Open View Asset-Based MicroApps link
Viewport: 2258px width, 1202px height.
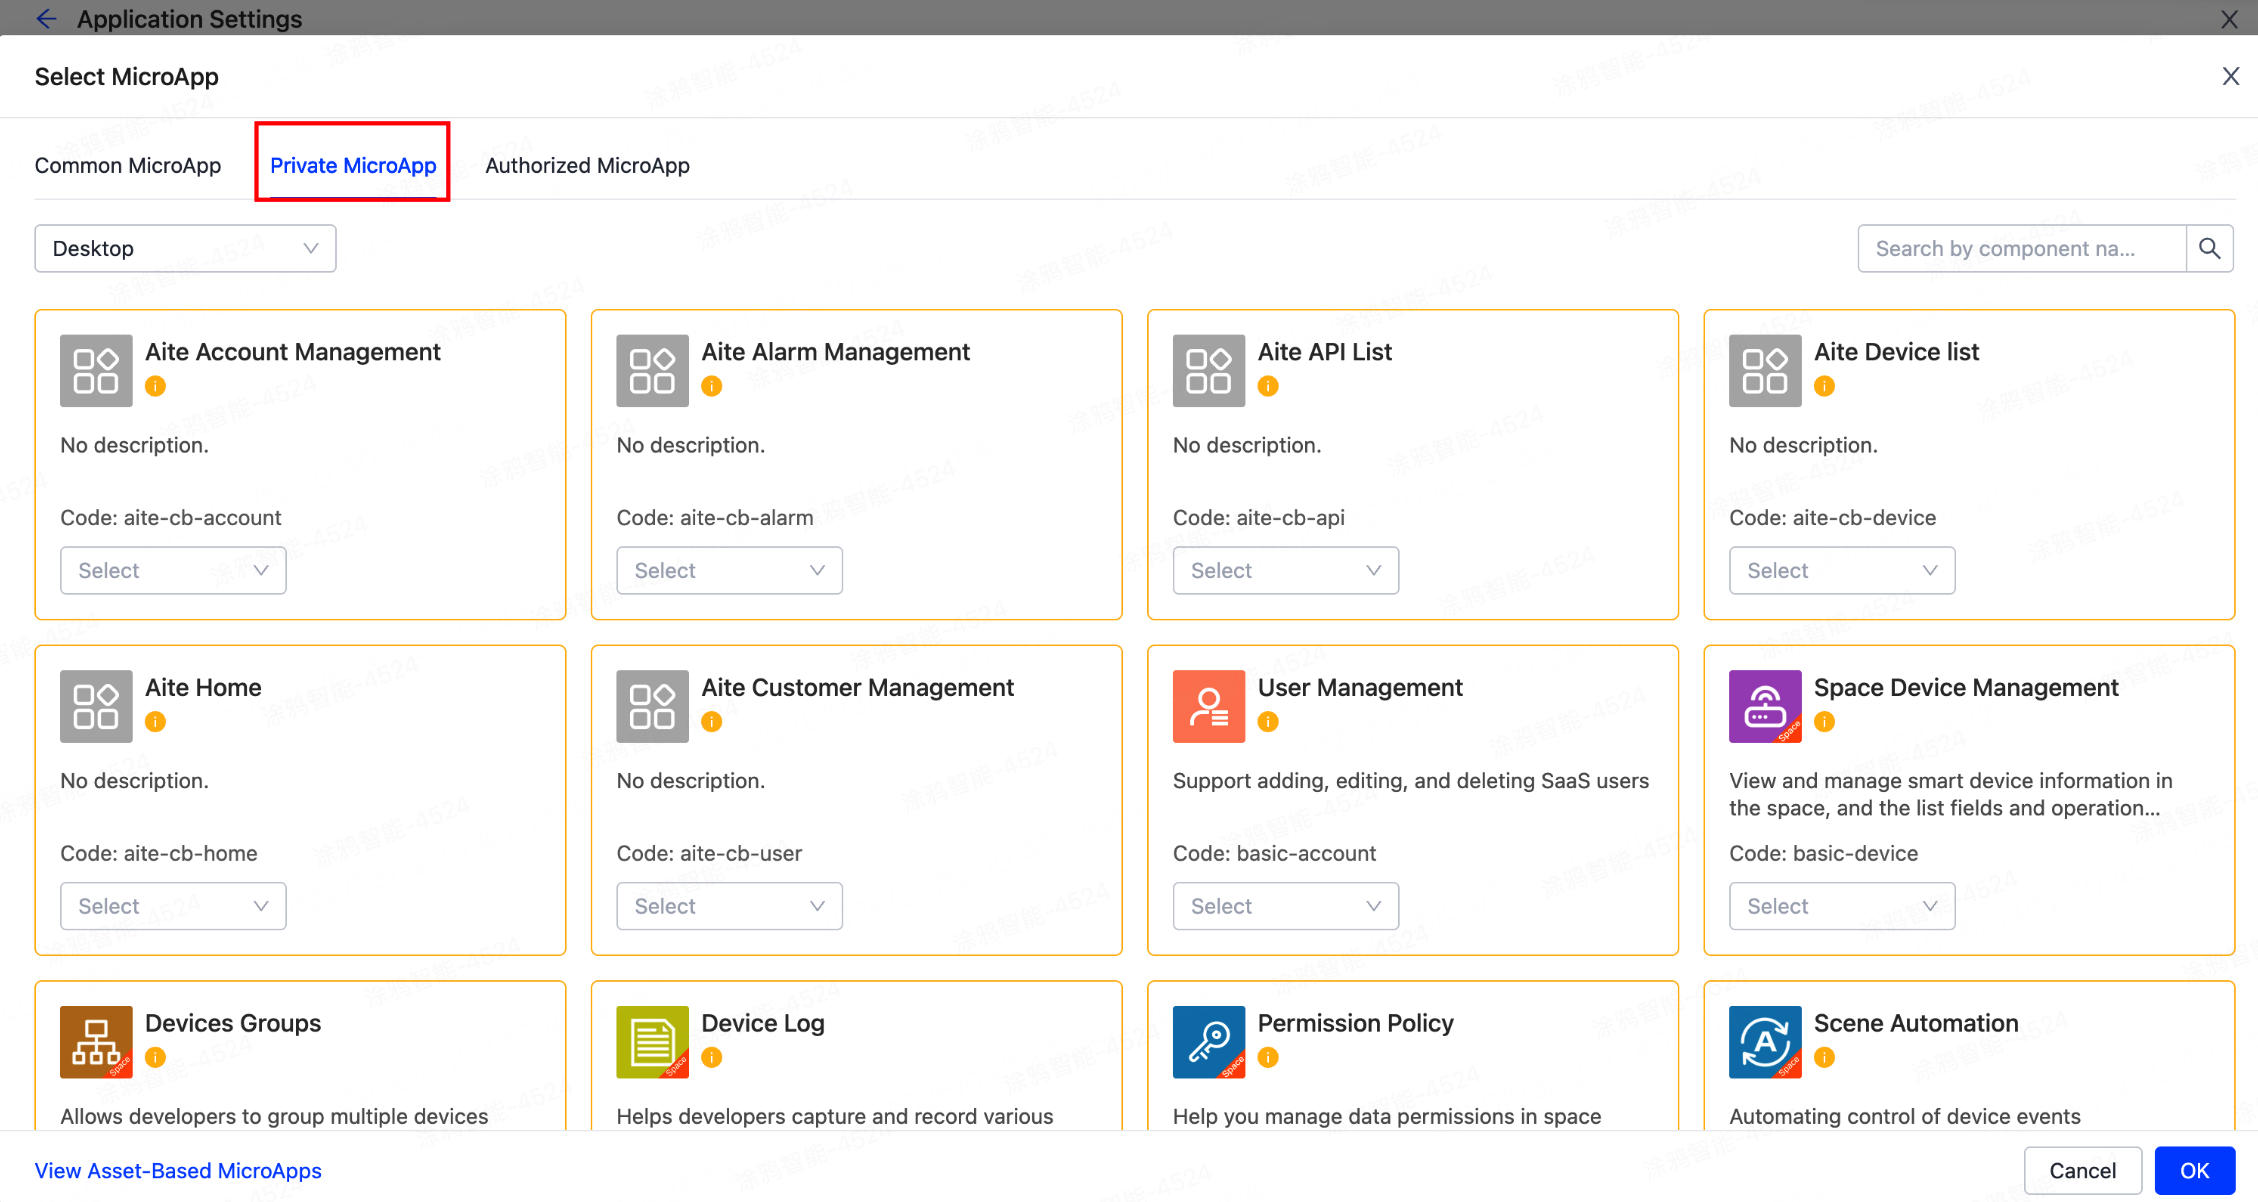click(178, 1170)
